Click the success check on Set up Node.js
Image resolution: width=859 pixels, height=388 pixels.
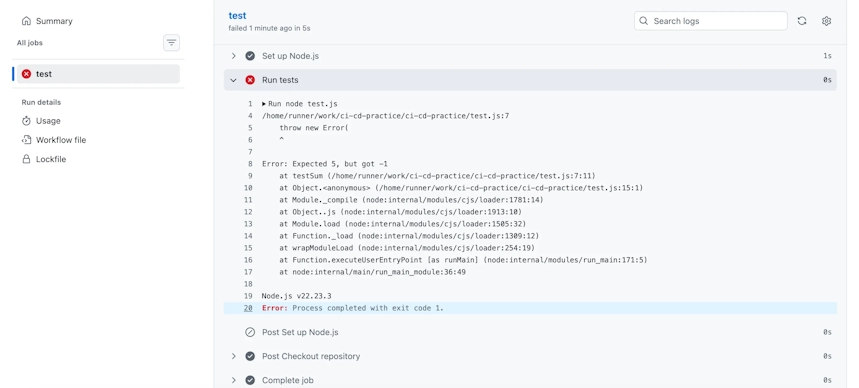point(250,56)
